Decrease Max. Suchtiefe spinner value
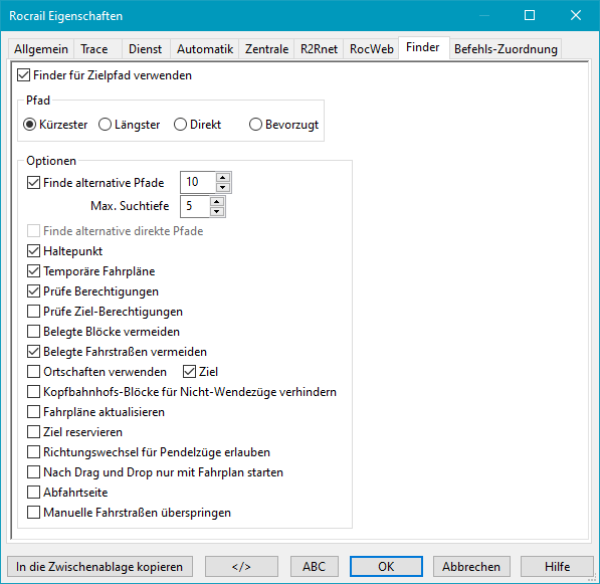The height and width of the screenshot is (584, 600). (217, 211)
